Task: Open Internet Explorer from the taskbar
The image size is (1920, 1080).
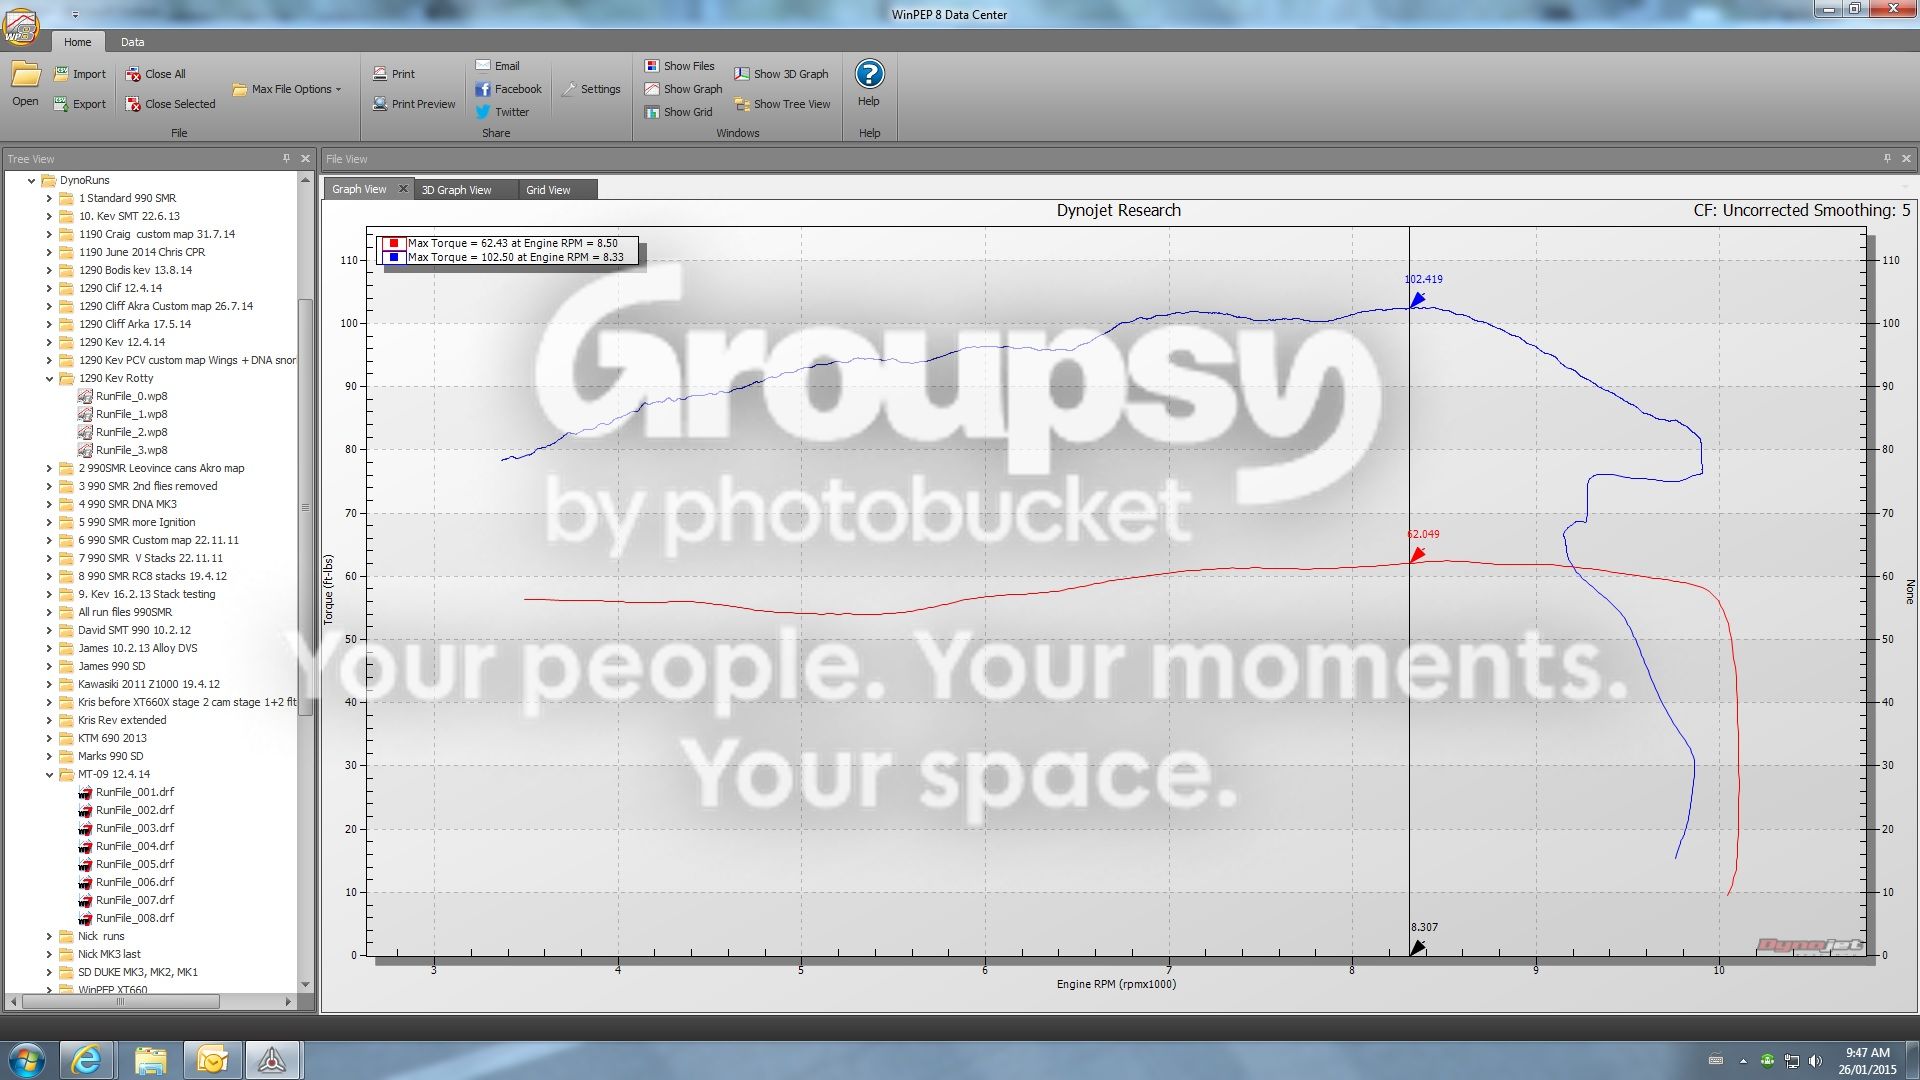Action: [x=87, y=1060]
